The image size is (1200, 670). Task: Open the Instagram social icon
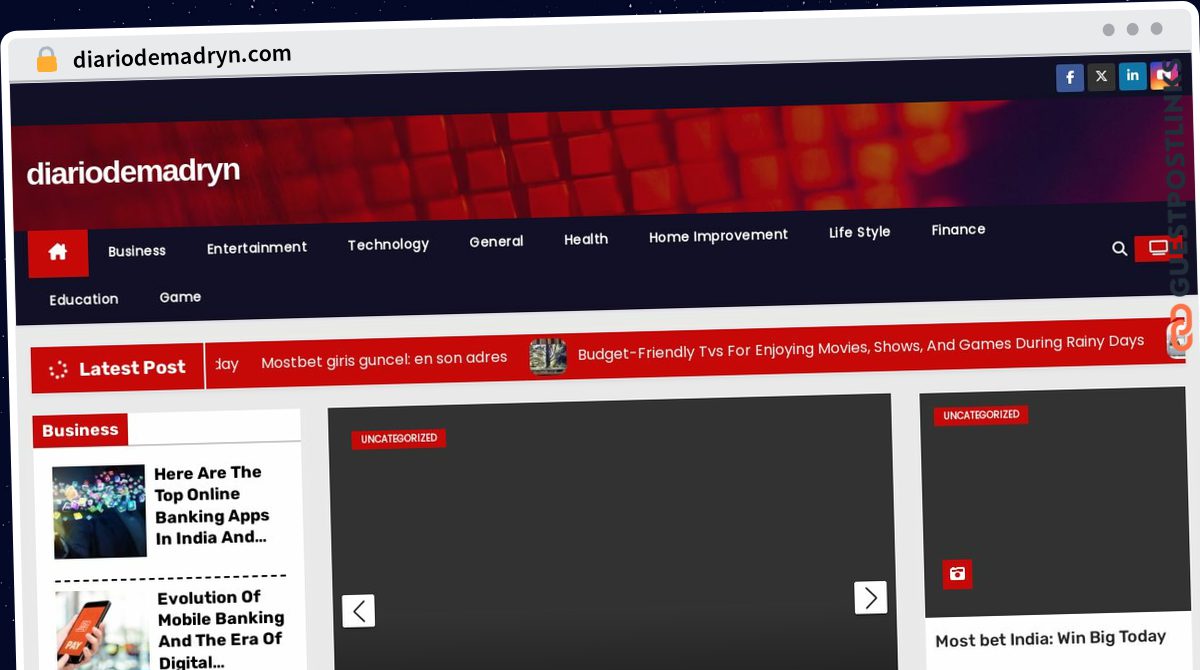[x=1164, y=74]
